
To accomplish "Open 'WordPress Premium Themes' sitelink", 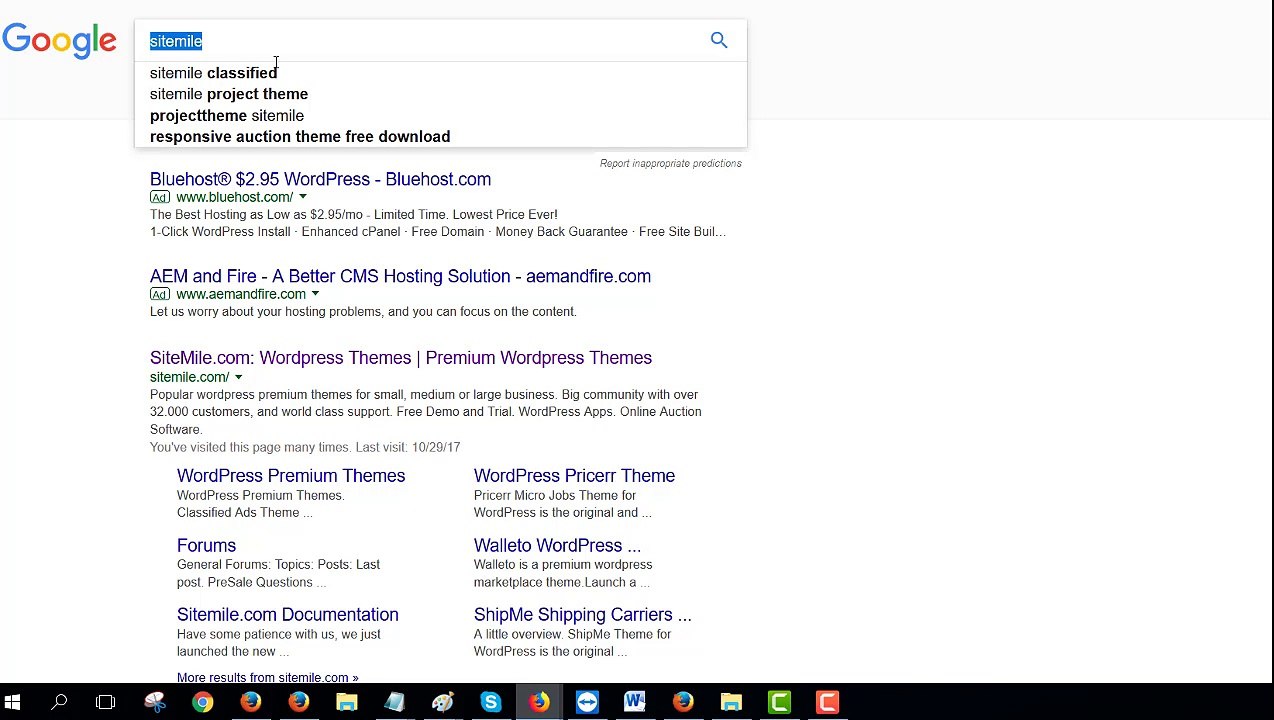I will pyautogui.click(x=291, y=476).
